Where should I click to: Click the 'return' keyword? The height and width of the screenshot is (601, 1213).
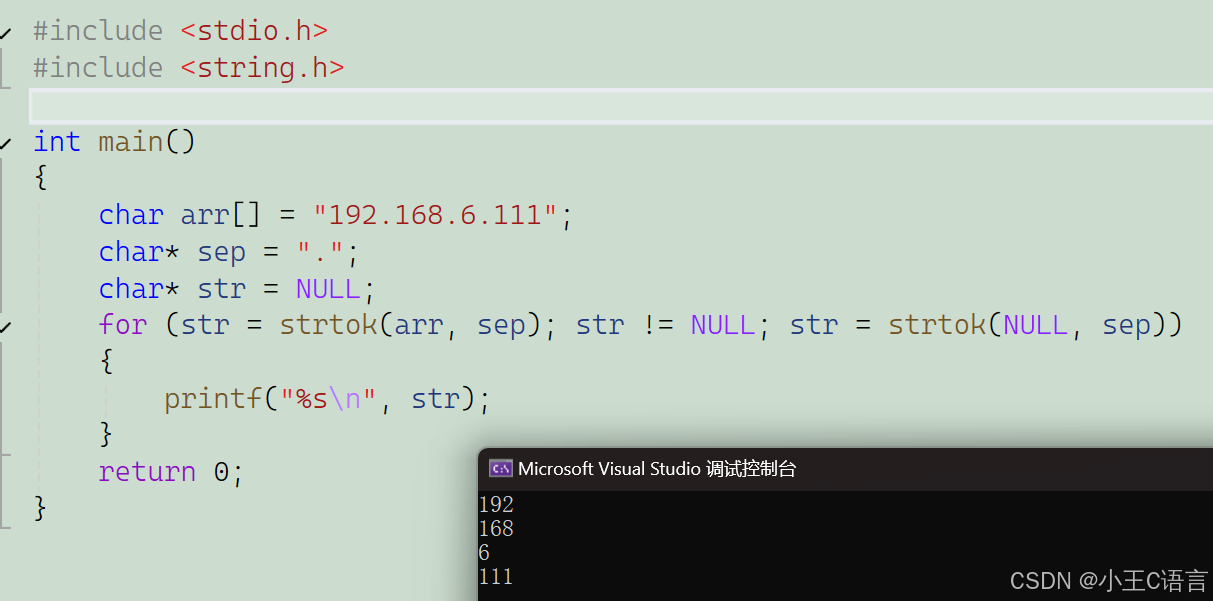(147, 472)
